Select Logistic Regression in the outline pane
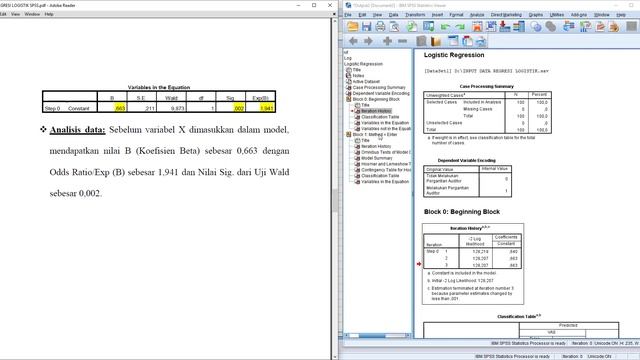The height and width of the screenshot is (360, 640). coord(363,64)
